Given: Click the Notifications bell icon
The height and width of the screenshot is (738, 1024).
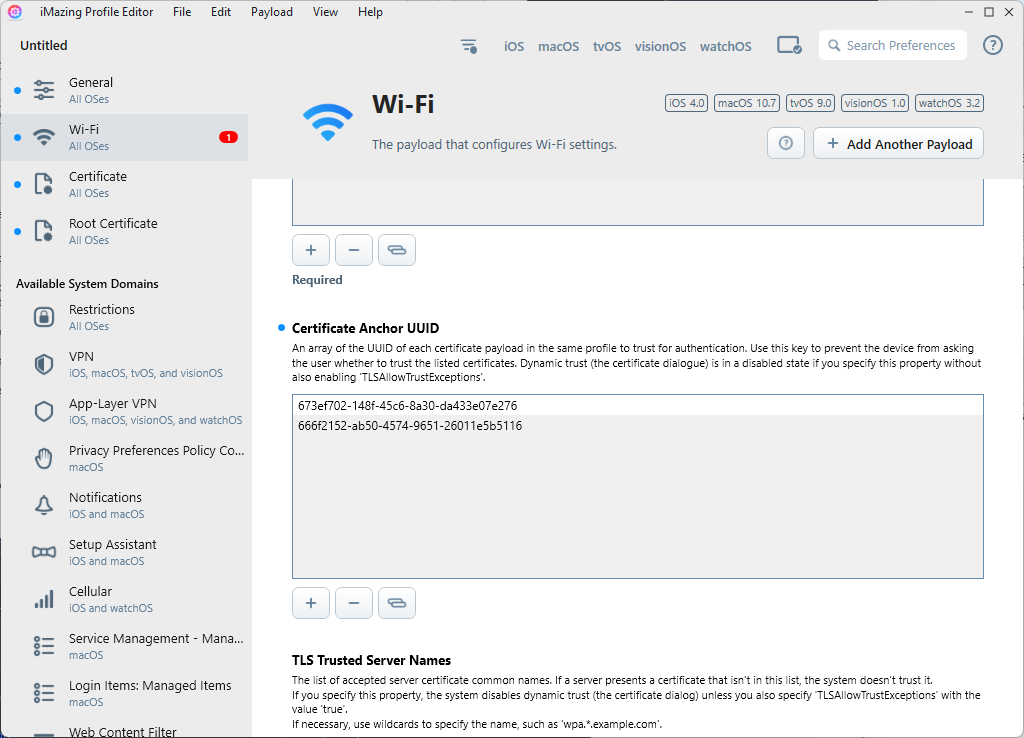Looking at the screenshot, I should [44, 505].
